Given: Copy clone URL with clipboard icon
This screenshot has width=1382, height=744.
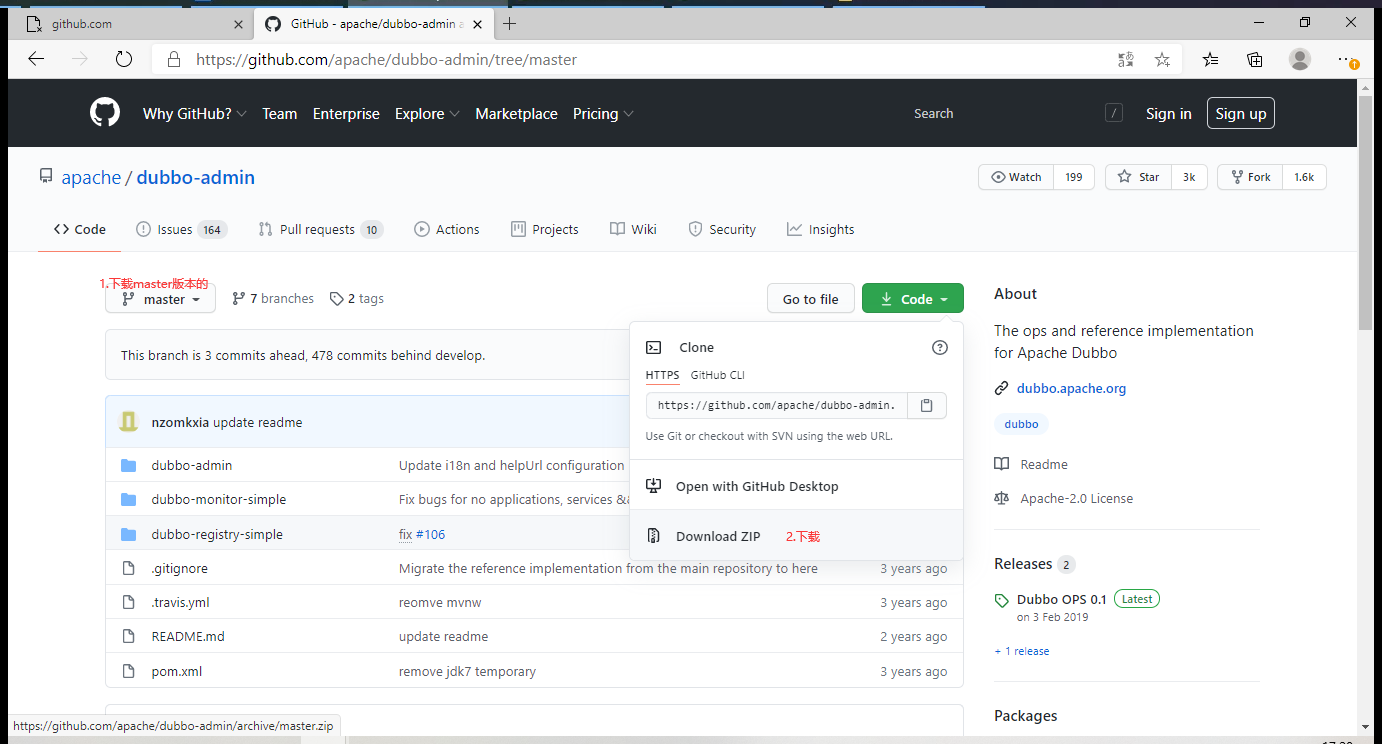Looking at the screenshot, I should pyautogui.click(x=927, y=405).
